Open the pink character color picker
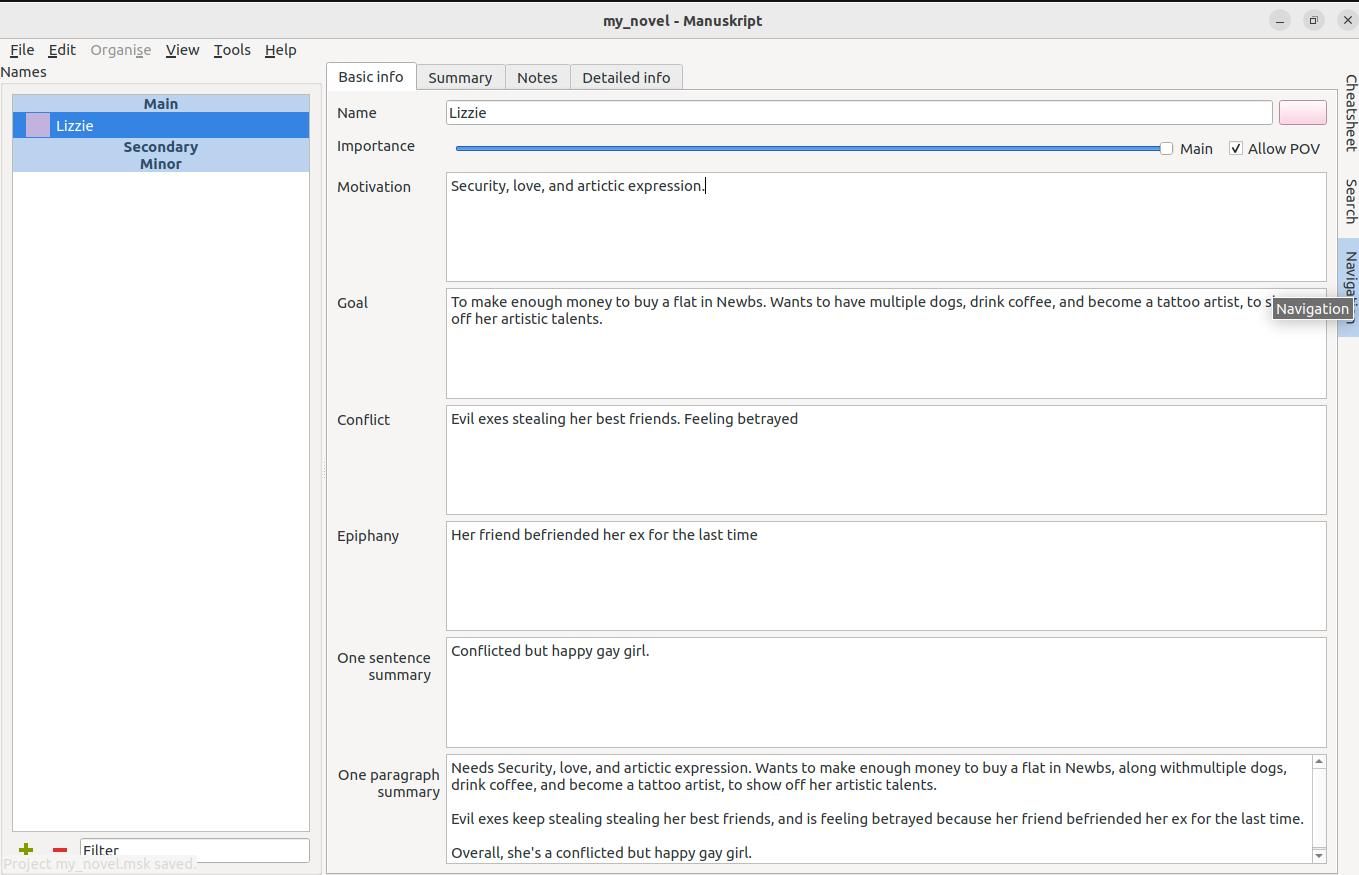The image size is (1359, 875). click(x=1302, y=113)
